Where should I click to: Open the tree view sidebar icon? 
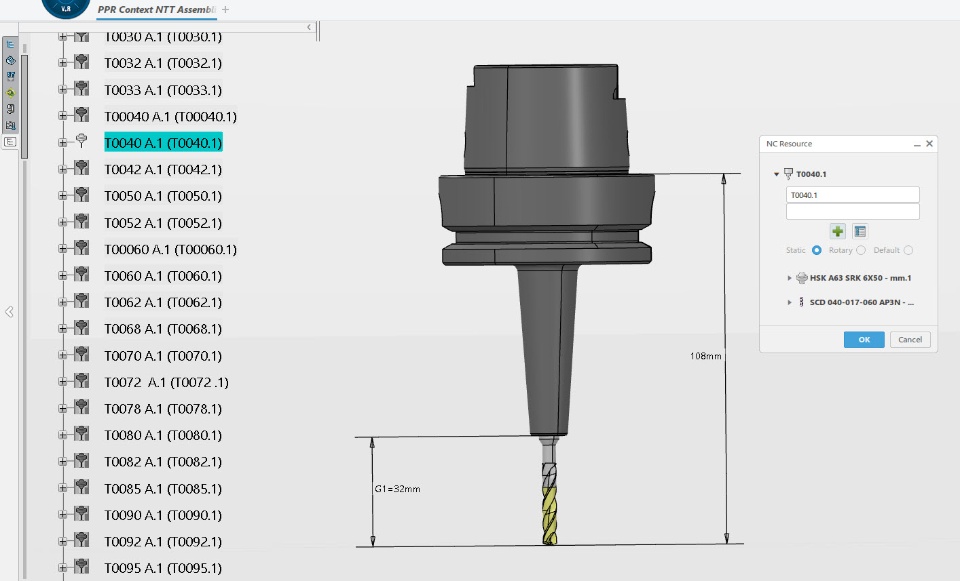click(x=10, y=45)
